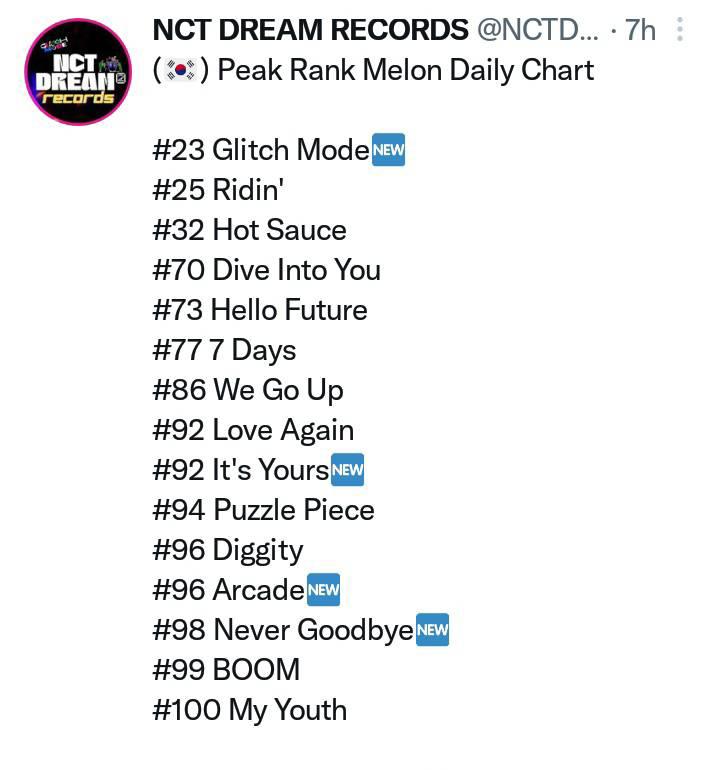Open the NCT DREAM records profile avatar
This screenshot has height=770, width=718.
point(78,72)
